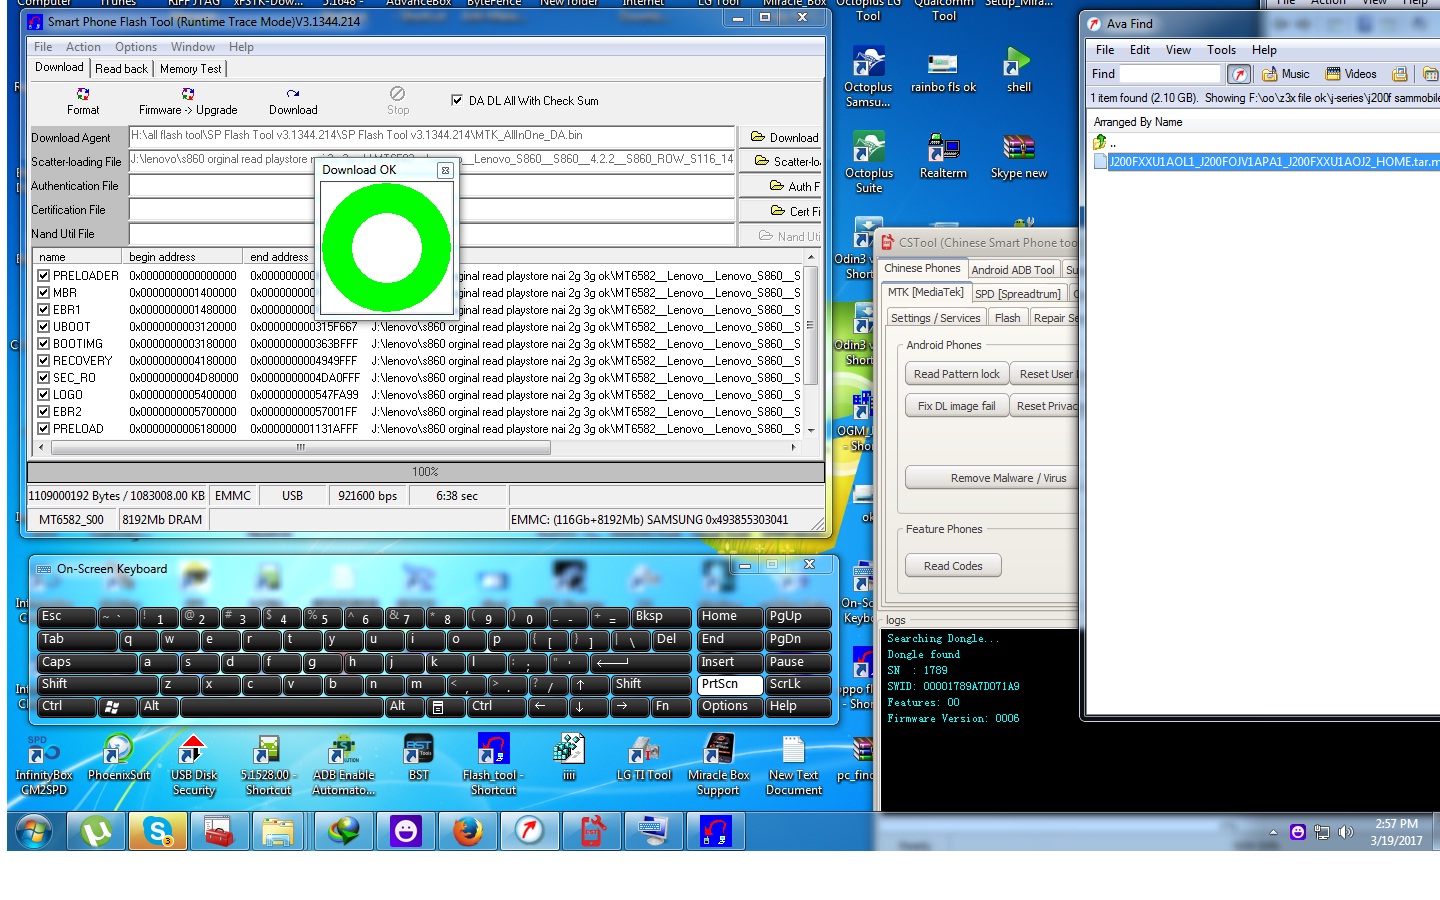The image size is (1440, 900).
Task: Launch Octoplus Suite from desktop
Action: coord(869,163)
